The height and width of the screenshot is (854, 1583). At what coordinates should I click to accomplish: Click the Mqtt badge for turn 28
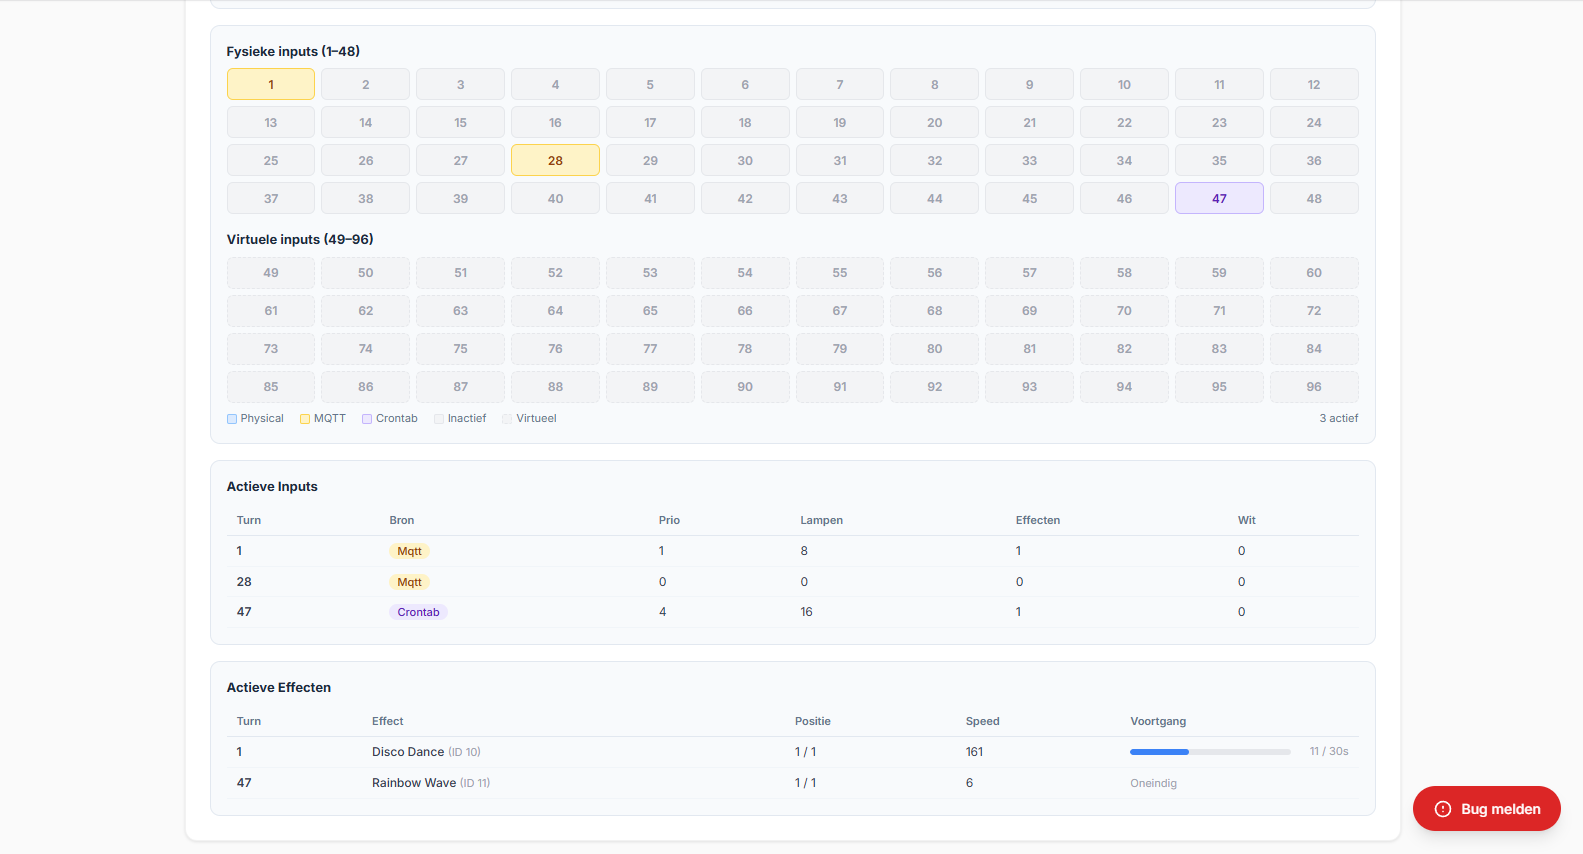[x=409, y=582]
